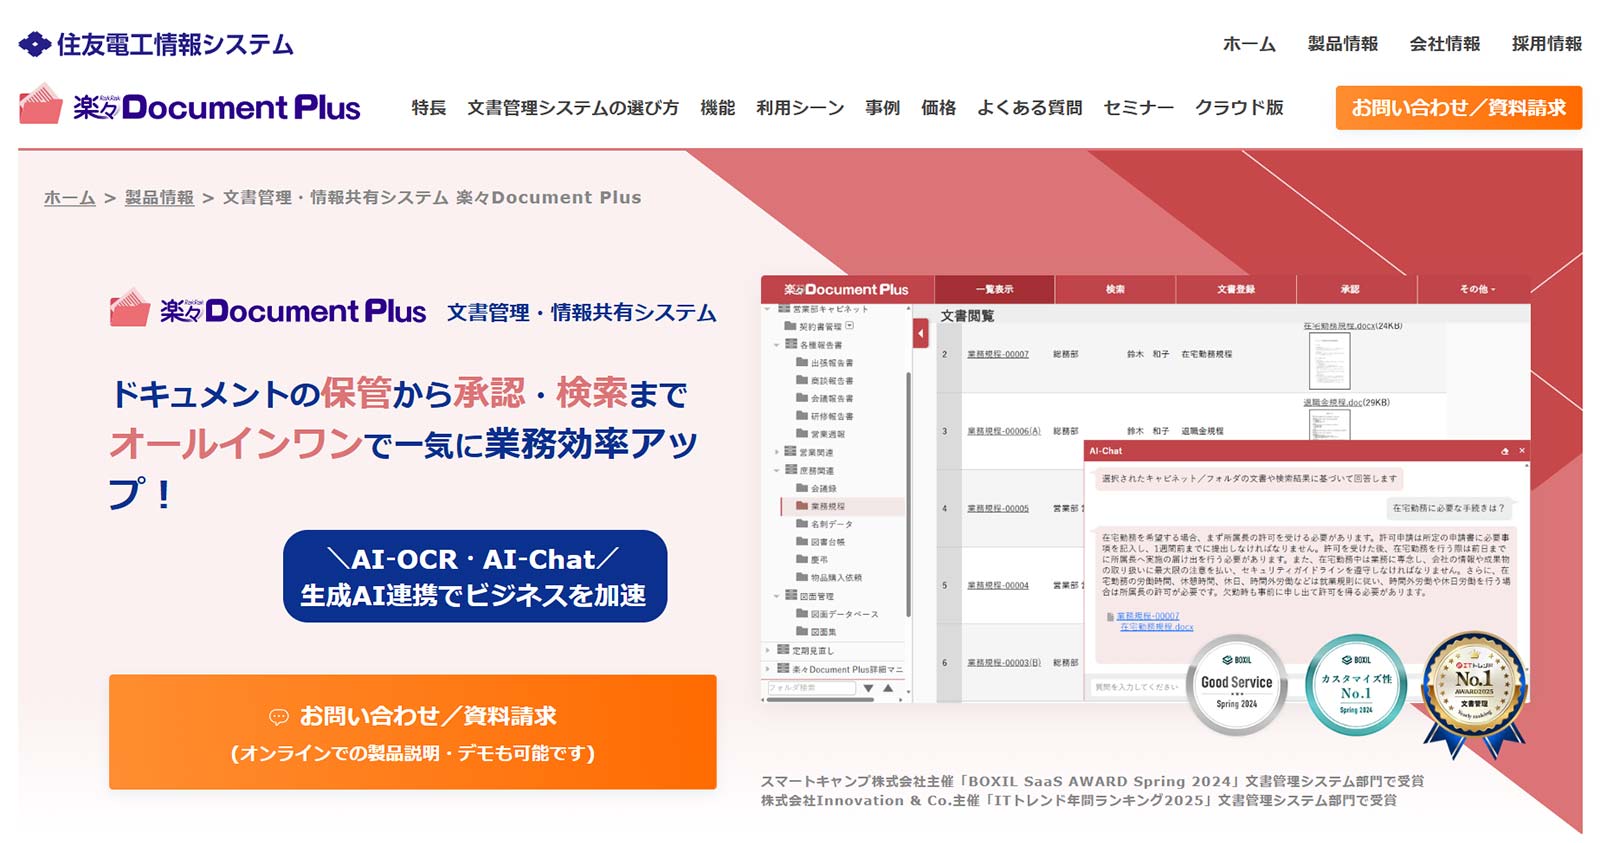Open the 検索 tab
Screen dimensions: 1600x843
coord(1115,289)
